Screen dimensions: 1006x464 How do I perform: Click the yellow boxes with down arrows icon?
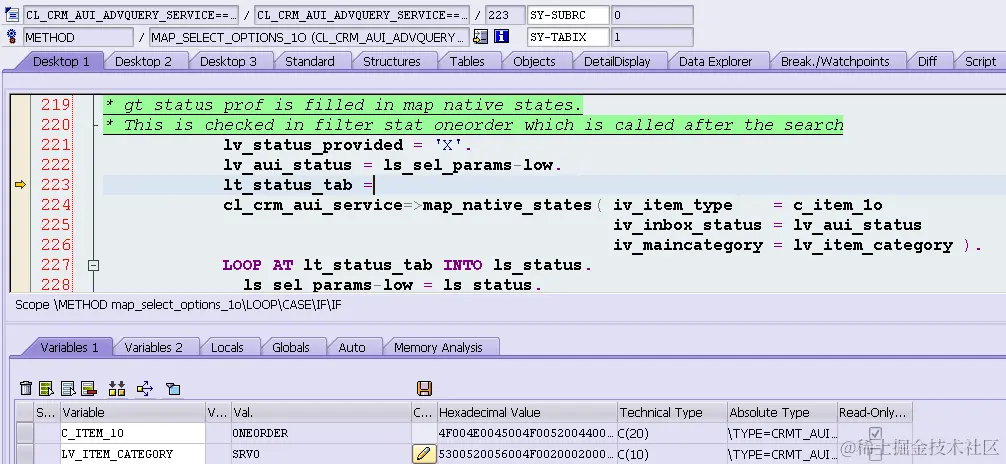tap(117, 388)
